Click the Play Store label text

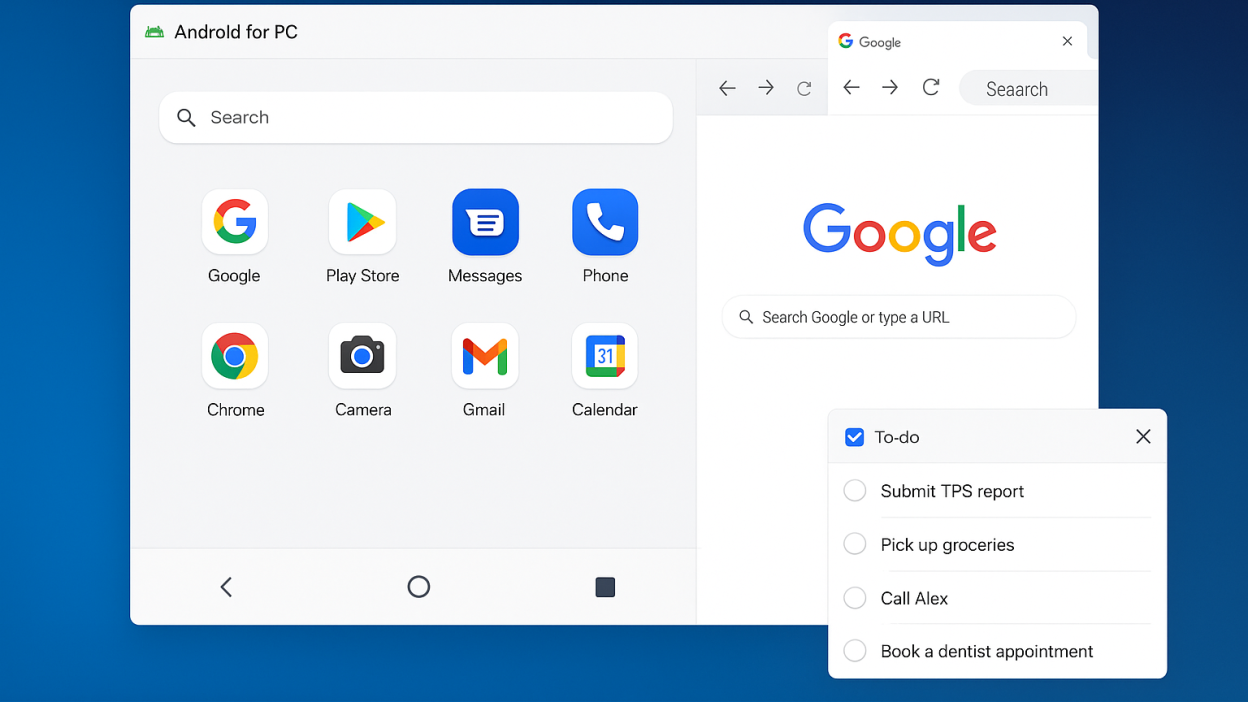pyautogui.click(x=363, y=276)
